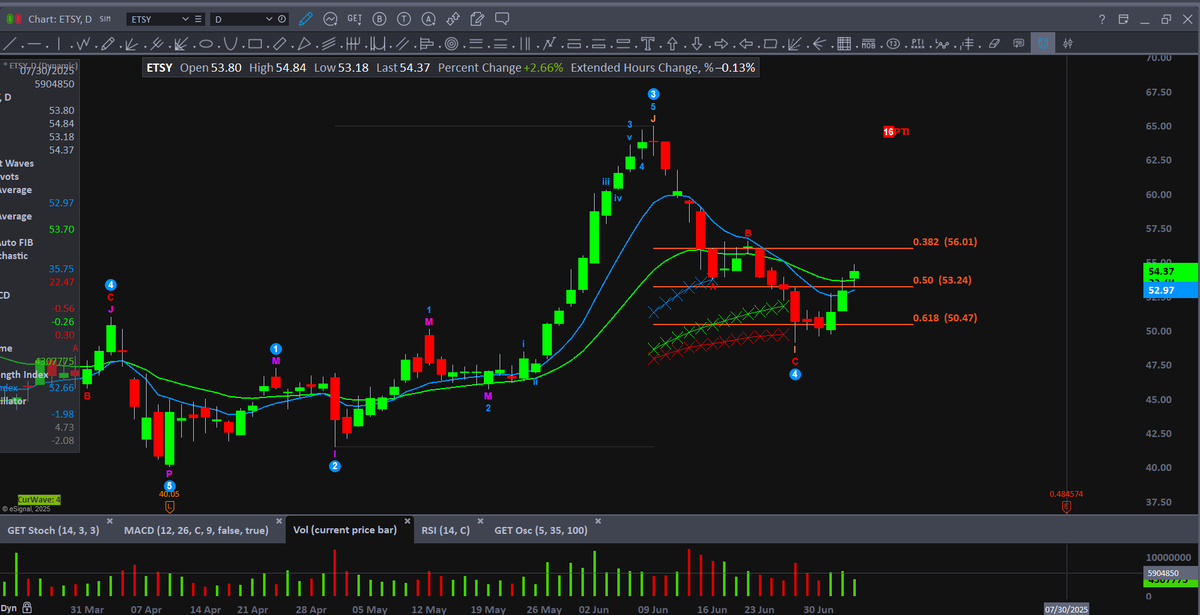This screenshot has width=1200, height=615.
Task: Select the text annotation tool
Action: pyautogui.click(x=647, y=43)
